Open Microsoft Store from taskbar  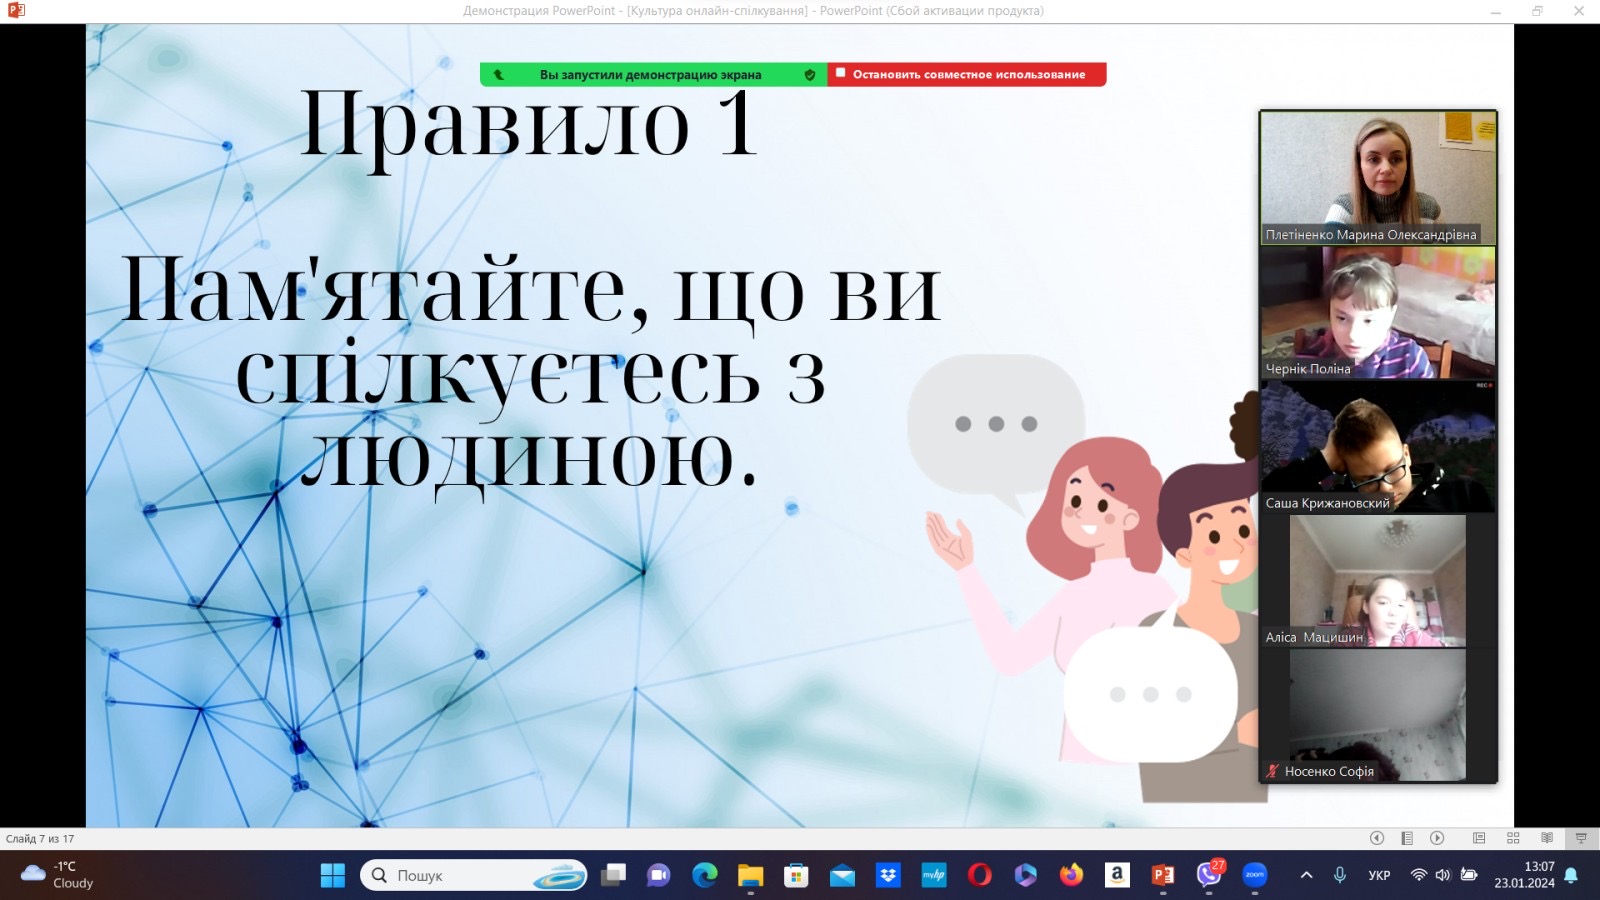tap(796, 875)
